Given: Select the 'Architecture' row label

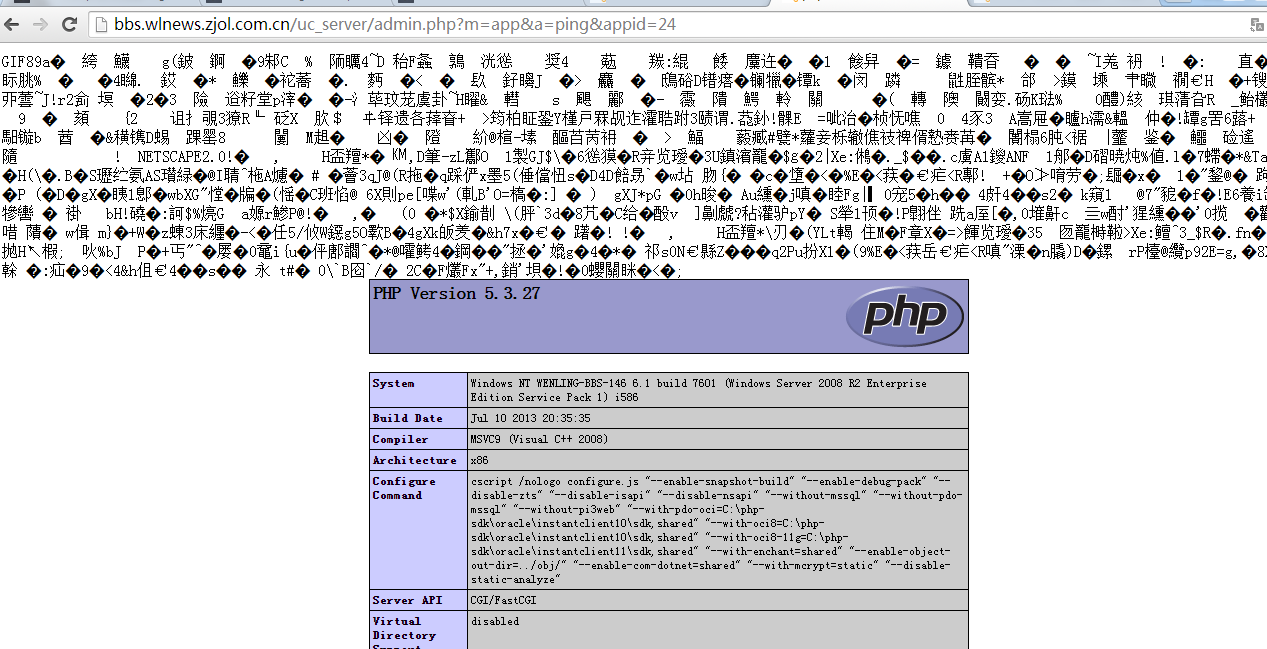Looking at the screenshot, I should point(418,460).
